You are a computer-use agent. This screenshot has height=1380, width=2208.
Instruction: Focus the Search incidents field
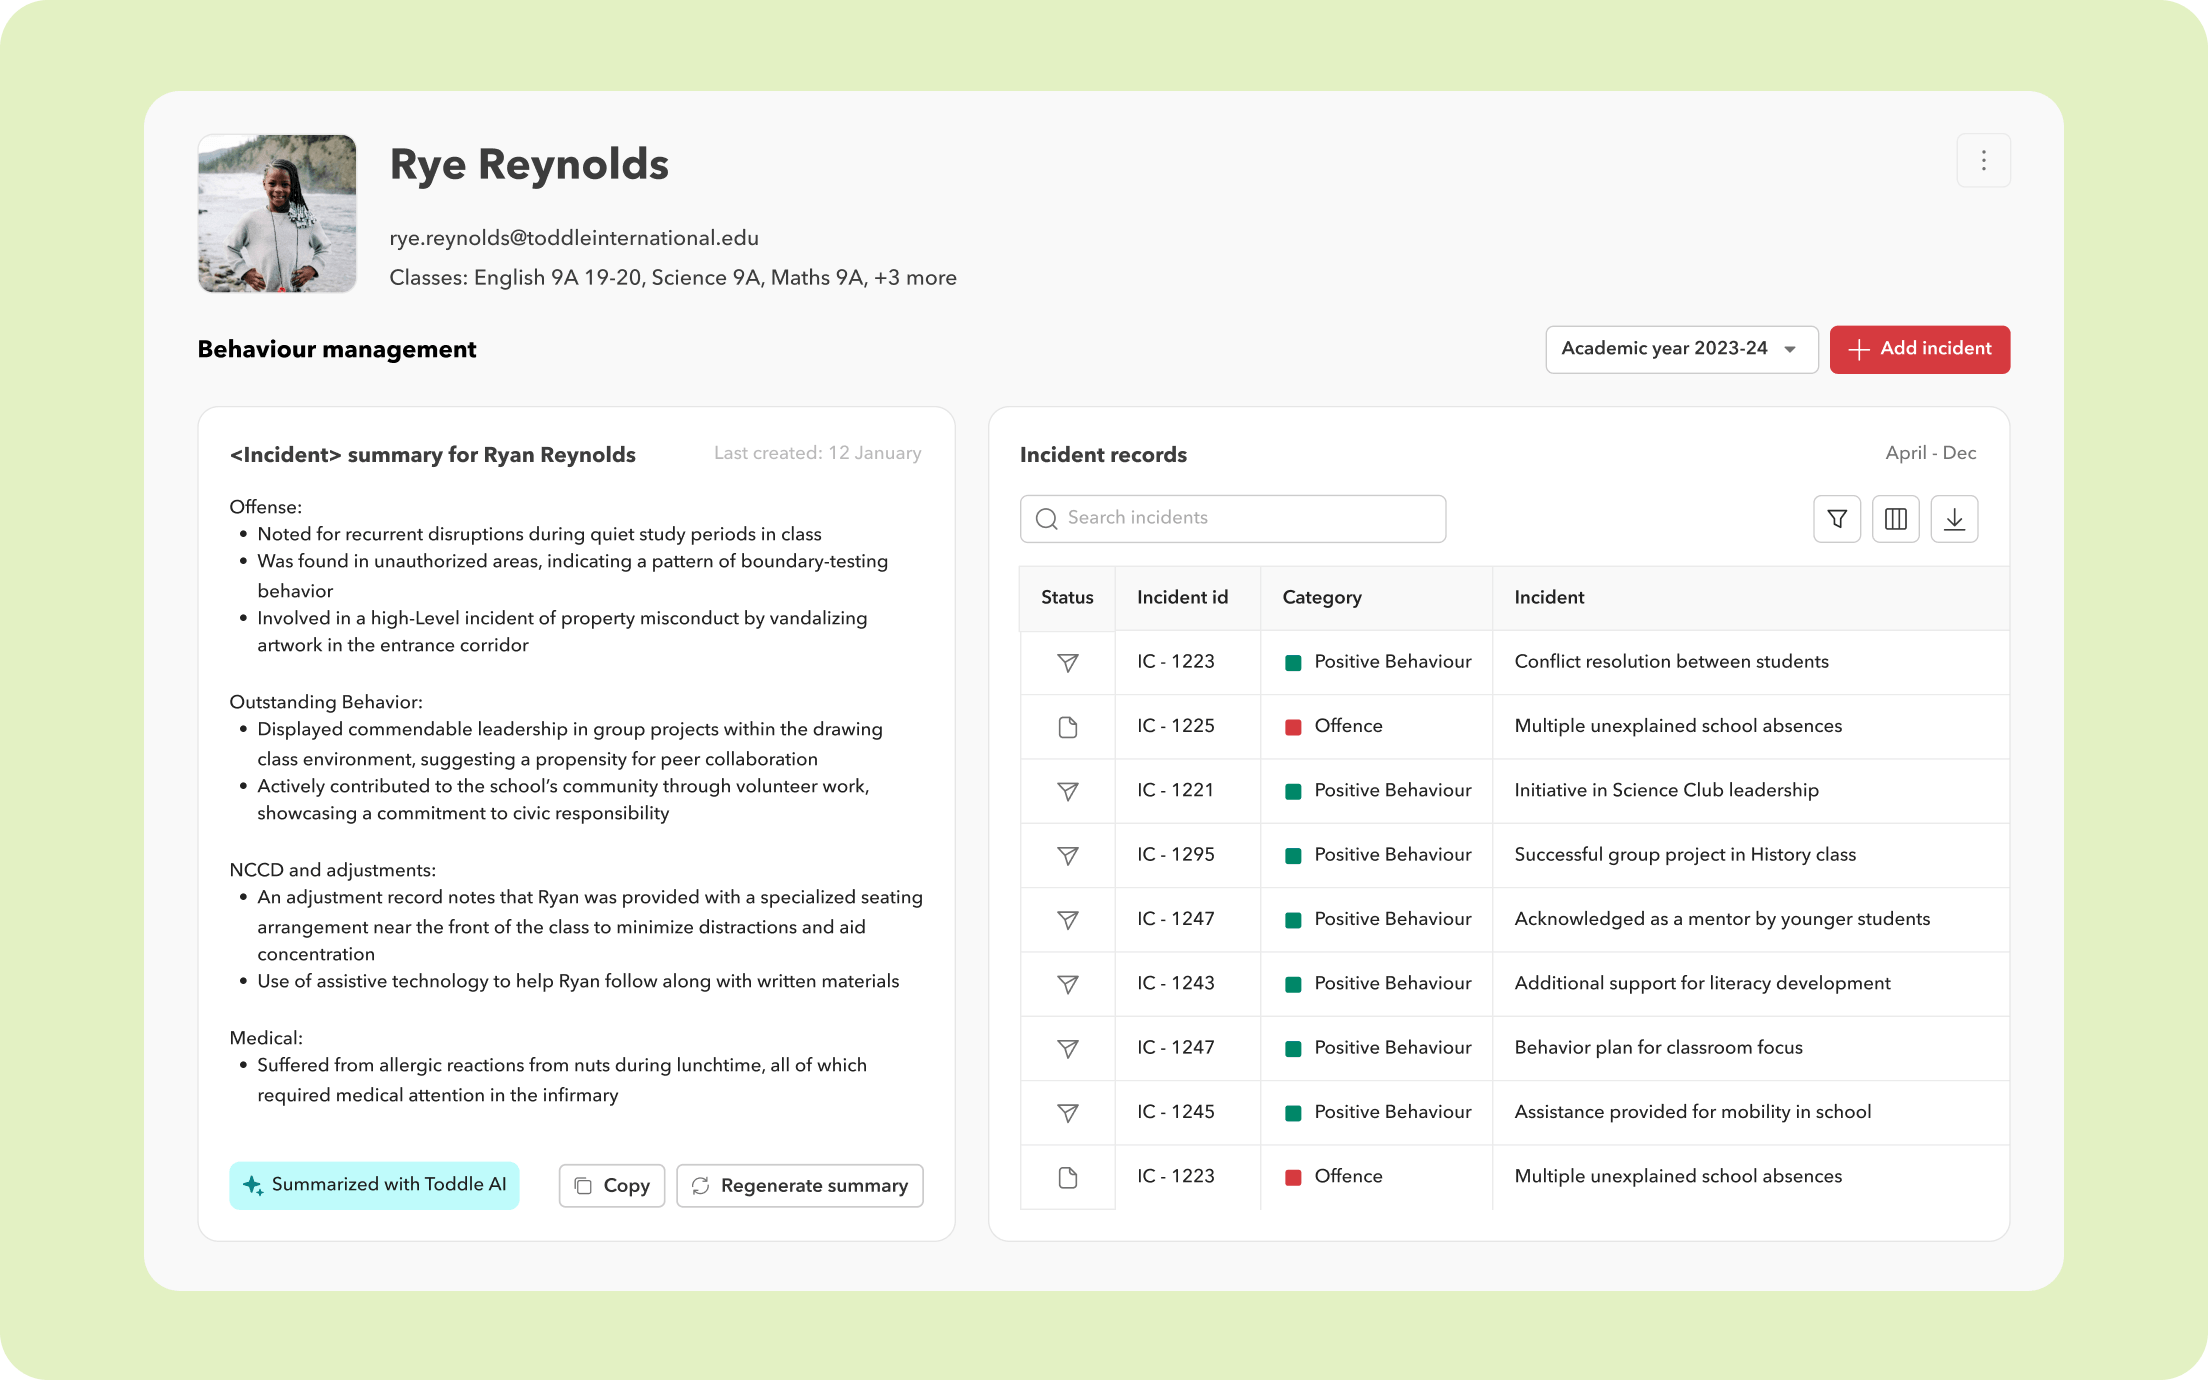1232,518
